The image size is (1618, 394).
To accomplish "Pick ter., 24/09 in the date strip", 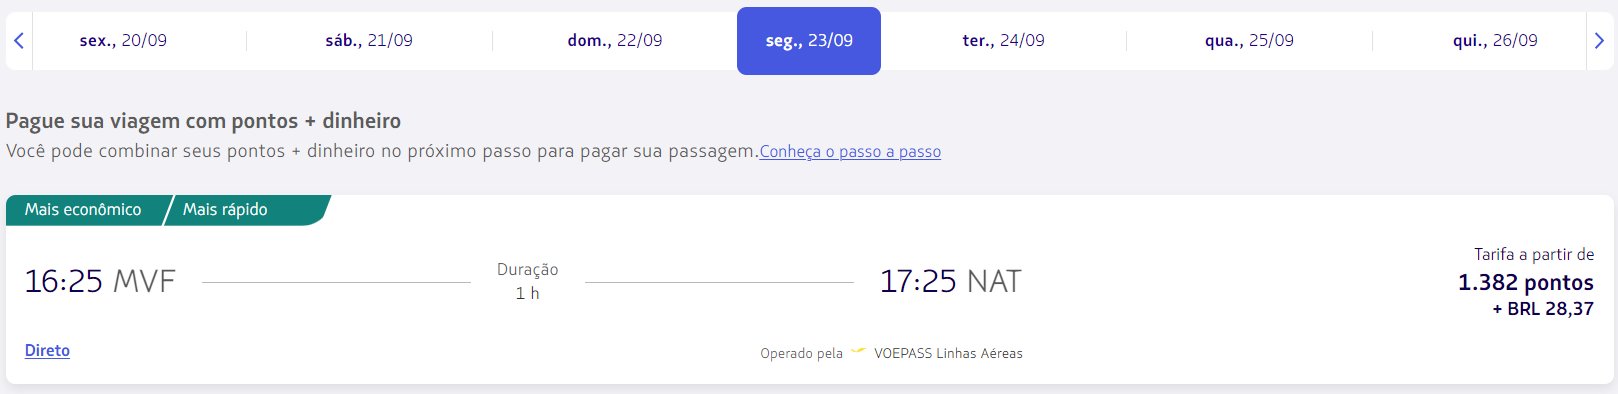I will click(x=1003, y=41).
